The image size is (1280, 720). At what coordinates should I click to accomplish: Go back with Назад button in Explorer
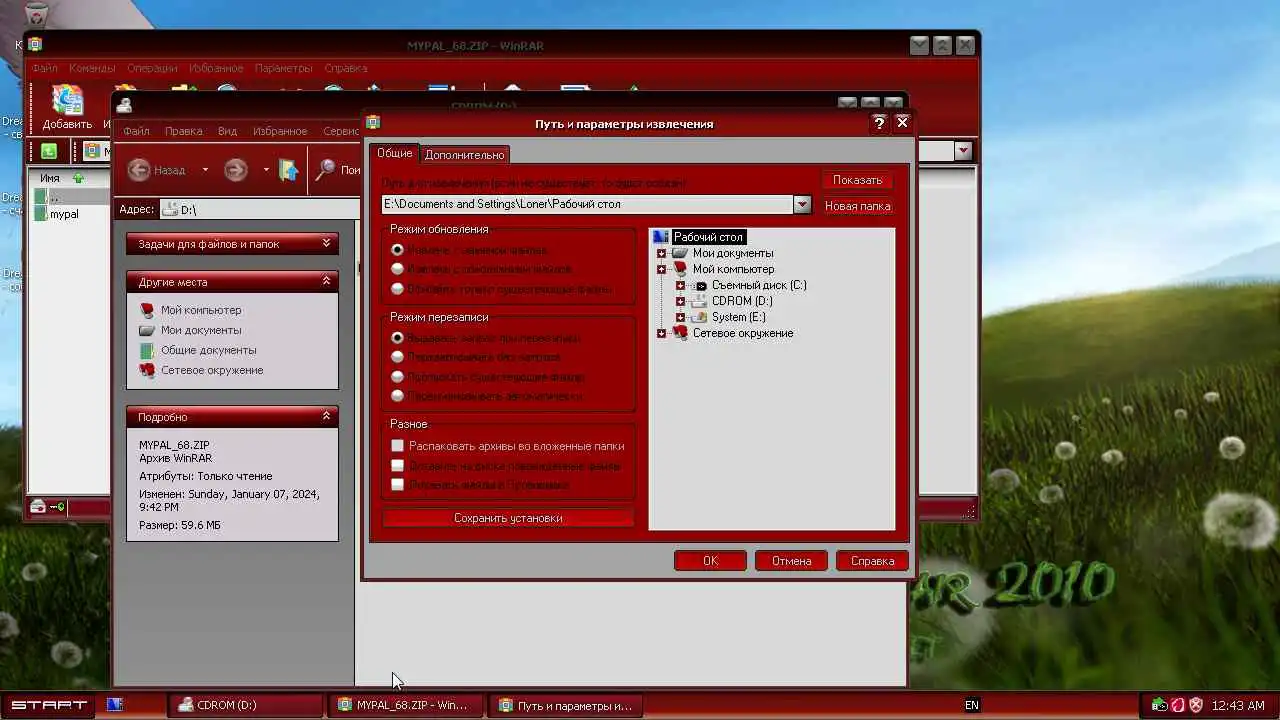pos(157,170)
